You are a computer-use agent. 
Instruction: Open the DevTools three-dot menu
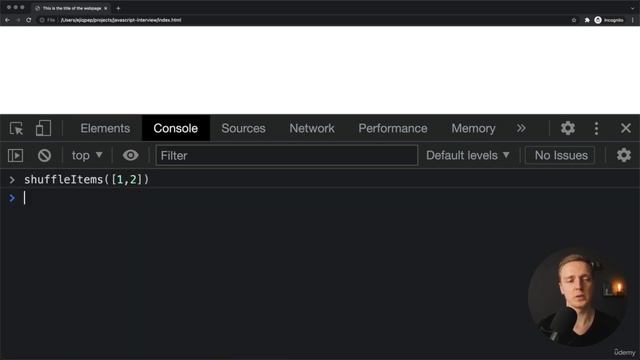(x=596, y=128)
